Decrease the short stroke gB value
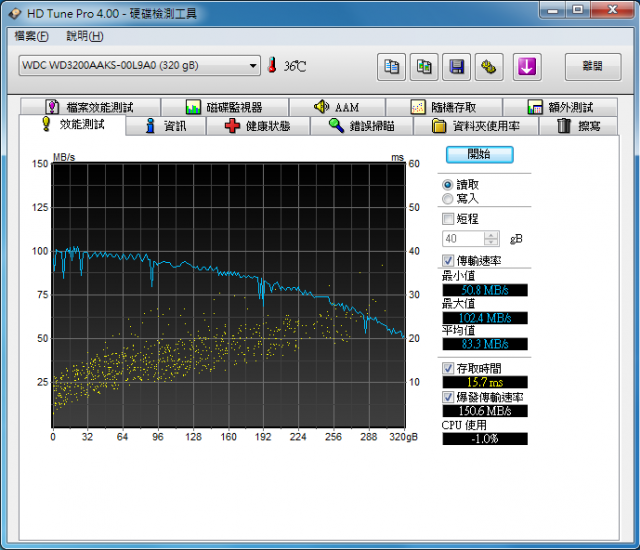 491,242
